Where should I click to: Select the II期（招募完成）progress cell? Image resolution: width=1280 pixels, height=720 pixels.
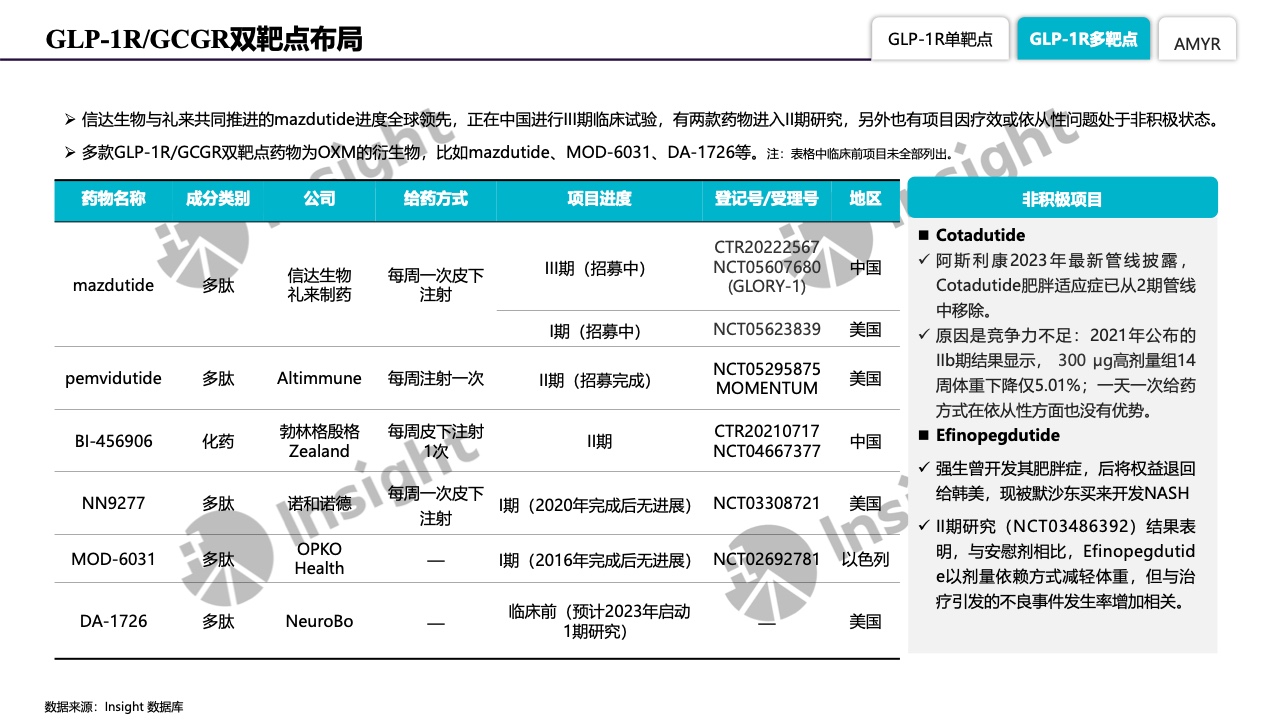pos(599,379)
